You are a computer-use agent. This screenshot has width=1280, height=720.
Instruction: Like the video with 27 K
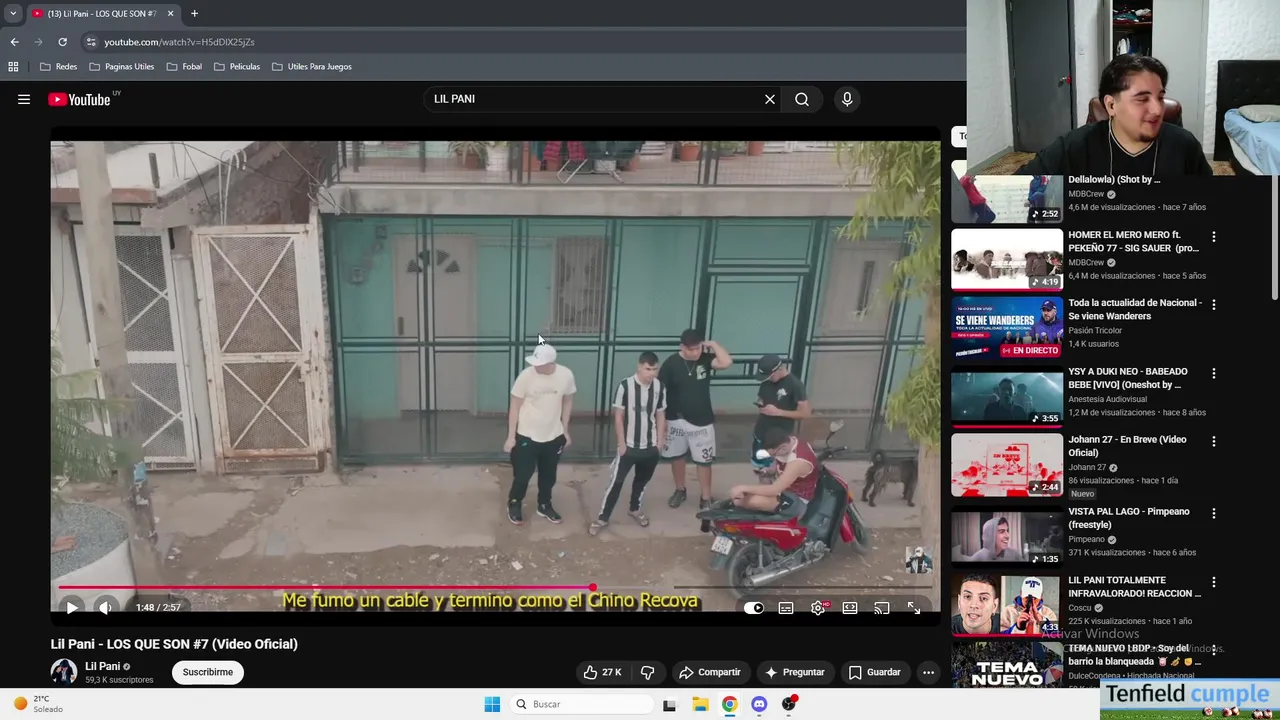[602, 672]
